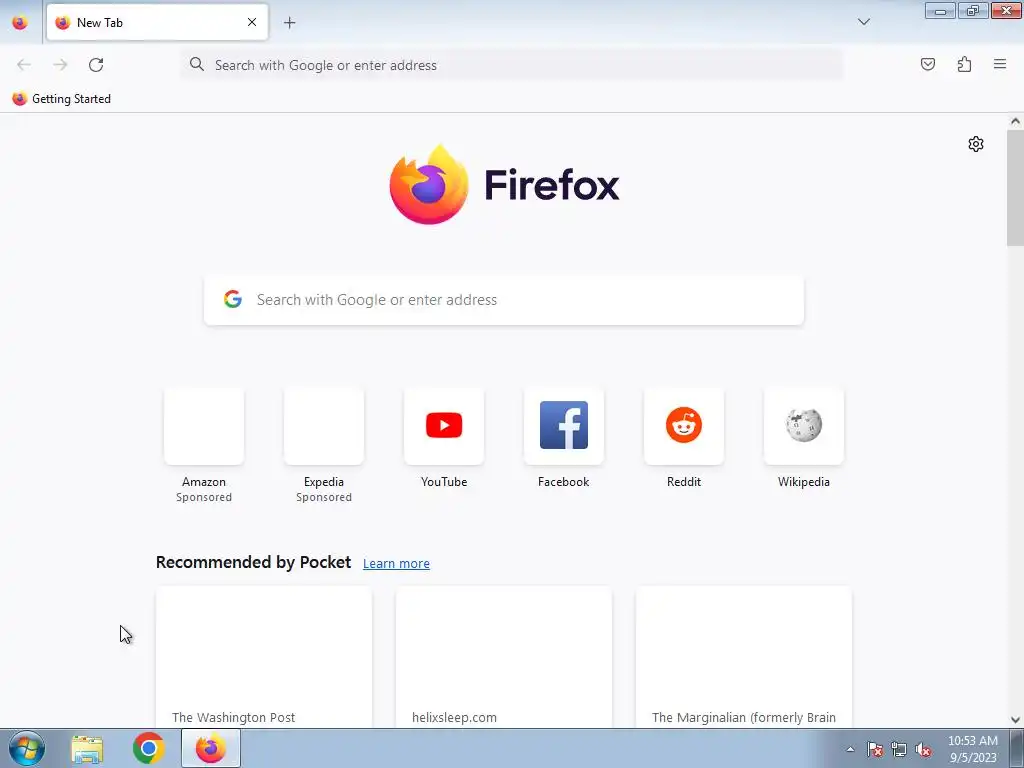Go forward with the forward arrow
The height and width of the screenshot is (768, 1024).
coord(60,65)
